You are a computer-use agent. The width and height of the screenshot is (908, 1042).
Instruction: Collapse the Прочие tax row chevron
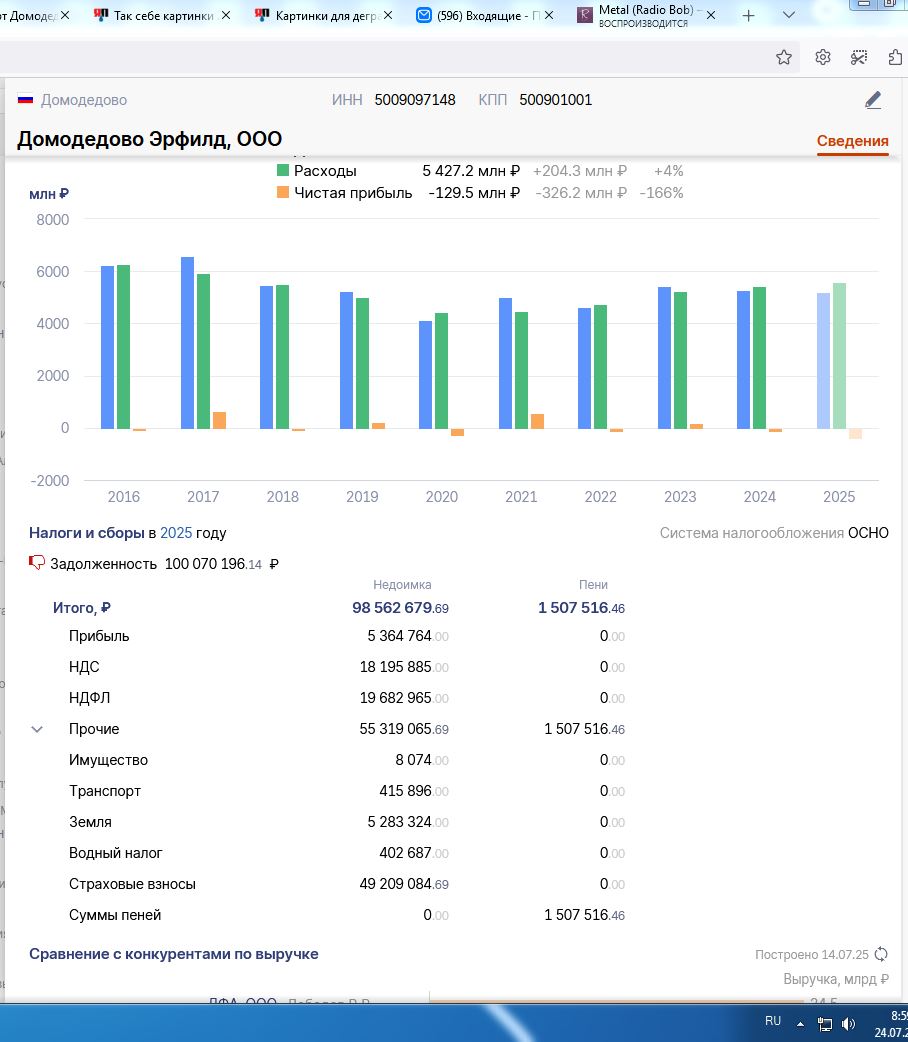tap(37, 729)
